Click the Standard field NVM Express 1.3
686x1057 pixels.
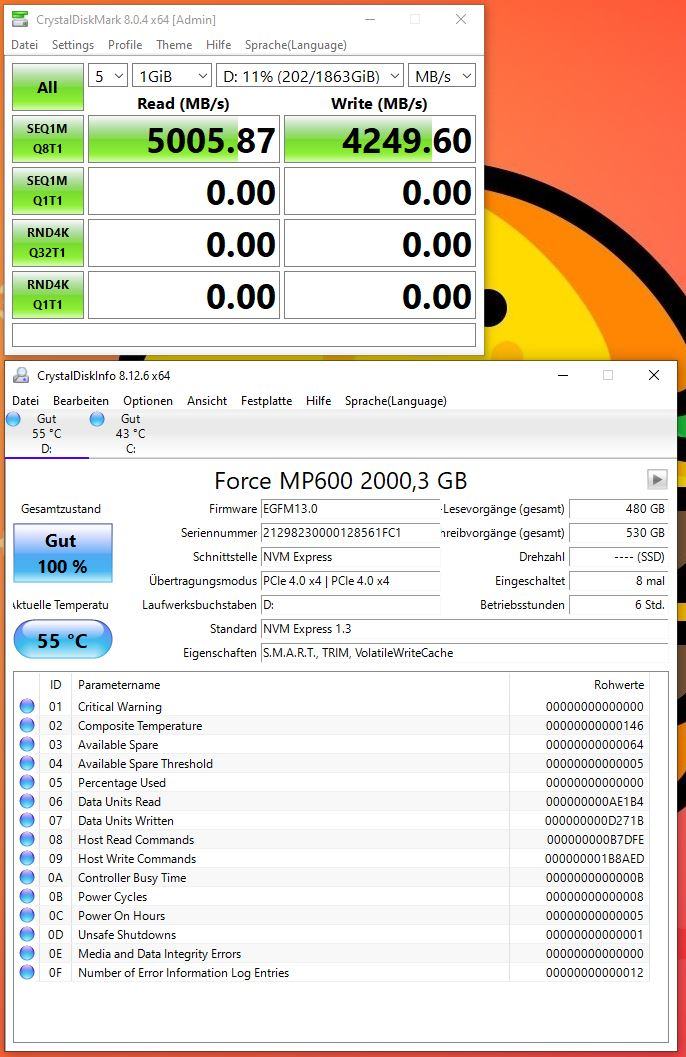464,629
